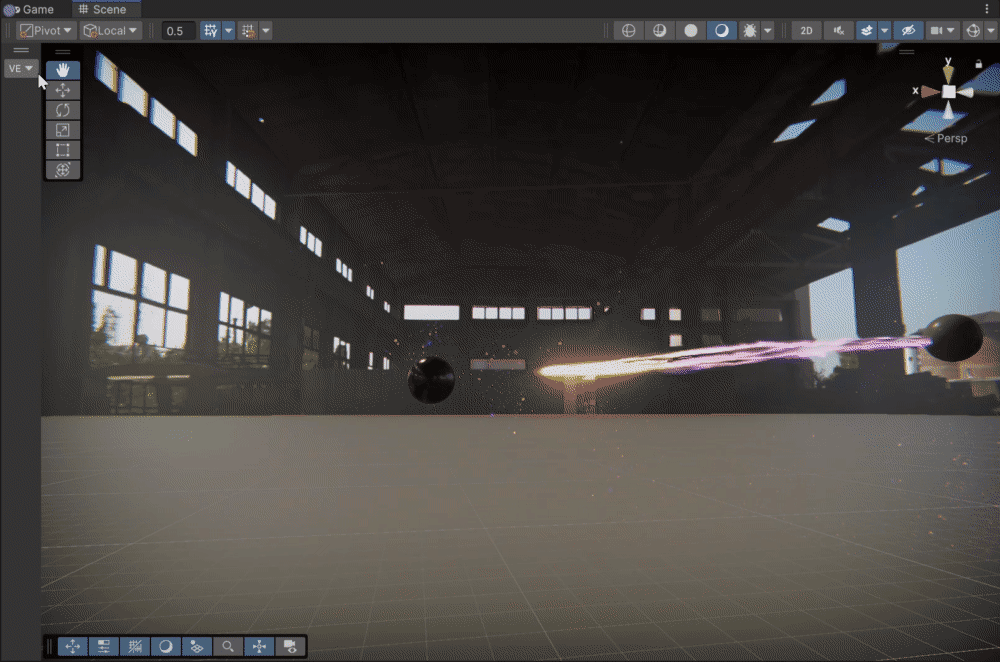
Task: Toggle 2D view mode
Action: tap(807, 31)
